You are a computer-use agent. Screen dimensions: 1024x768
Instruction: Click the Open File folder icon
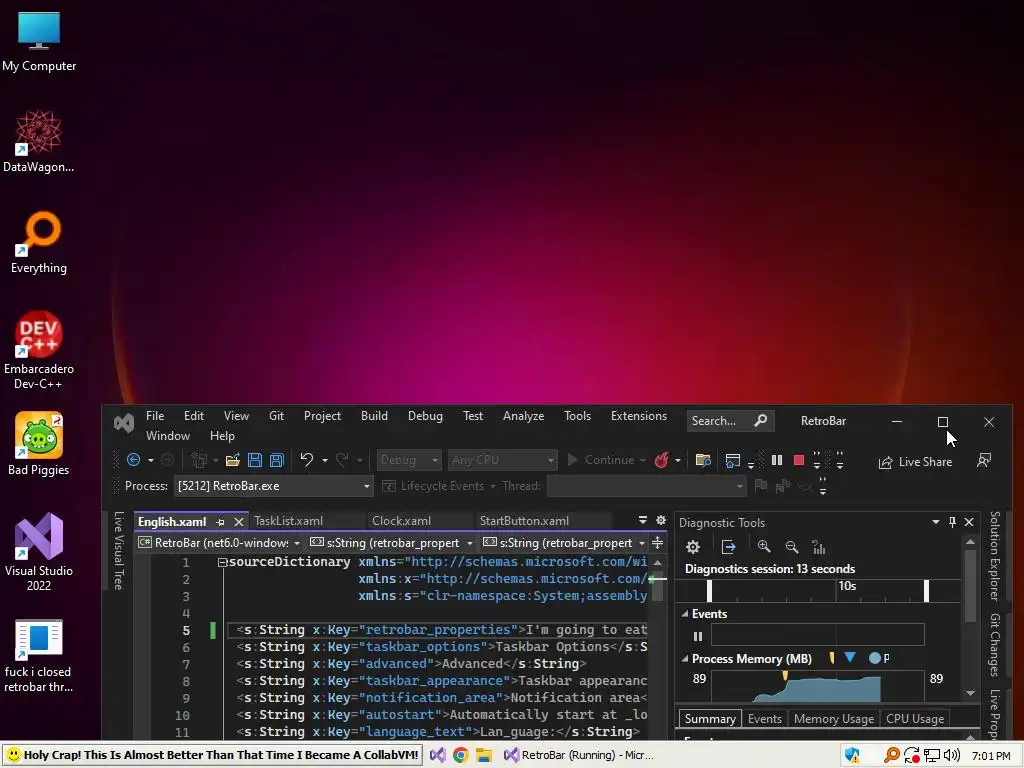click(232, 460)
